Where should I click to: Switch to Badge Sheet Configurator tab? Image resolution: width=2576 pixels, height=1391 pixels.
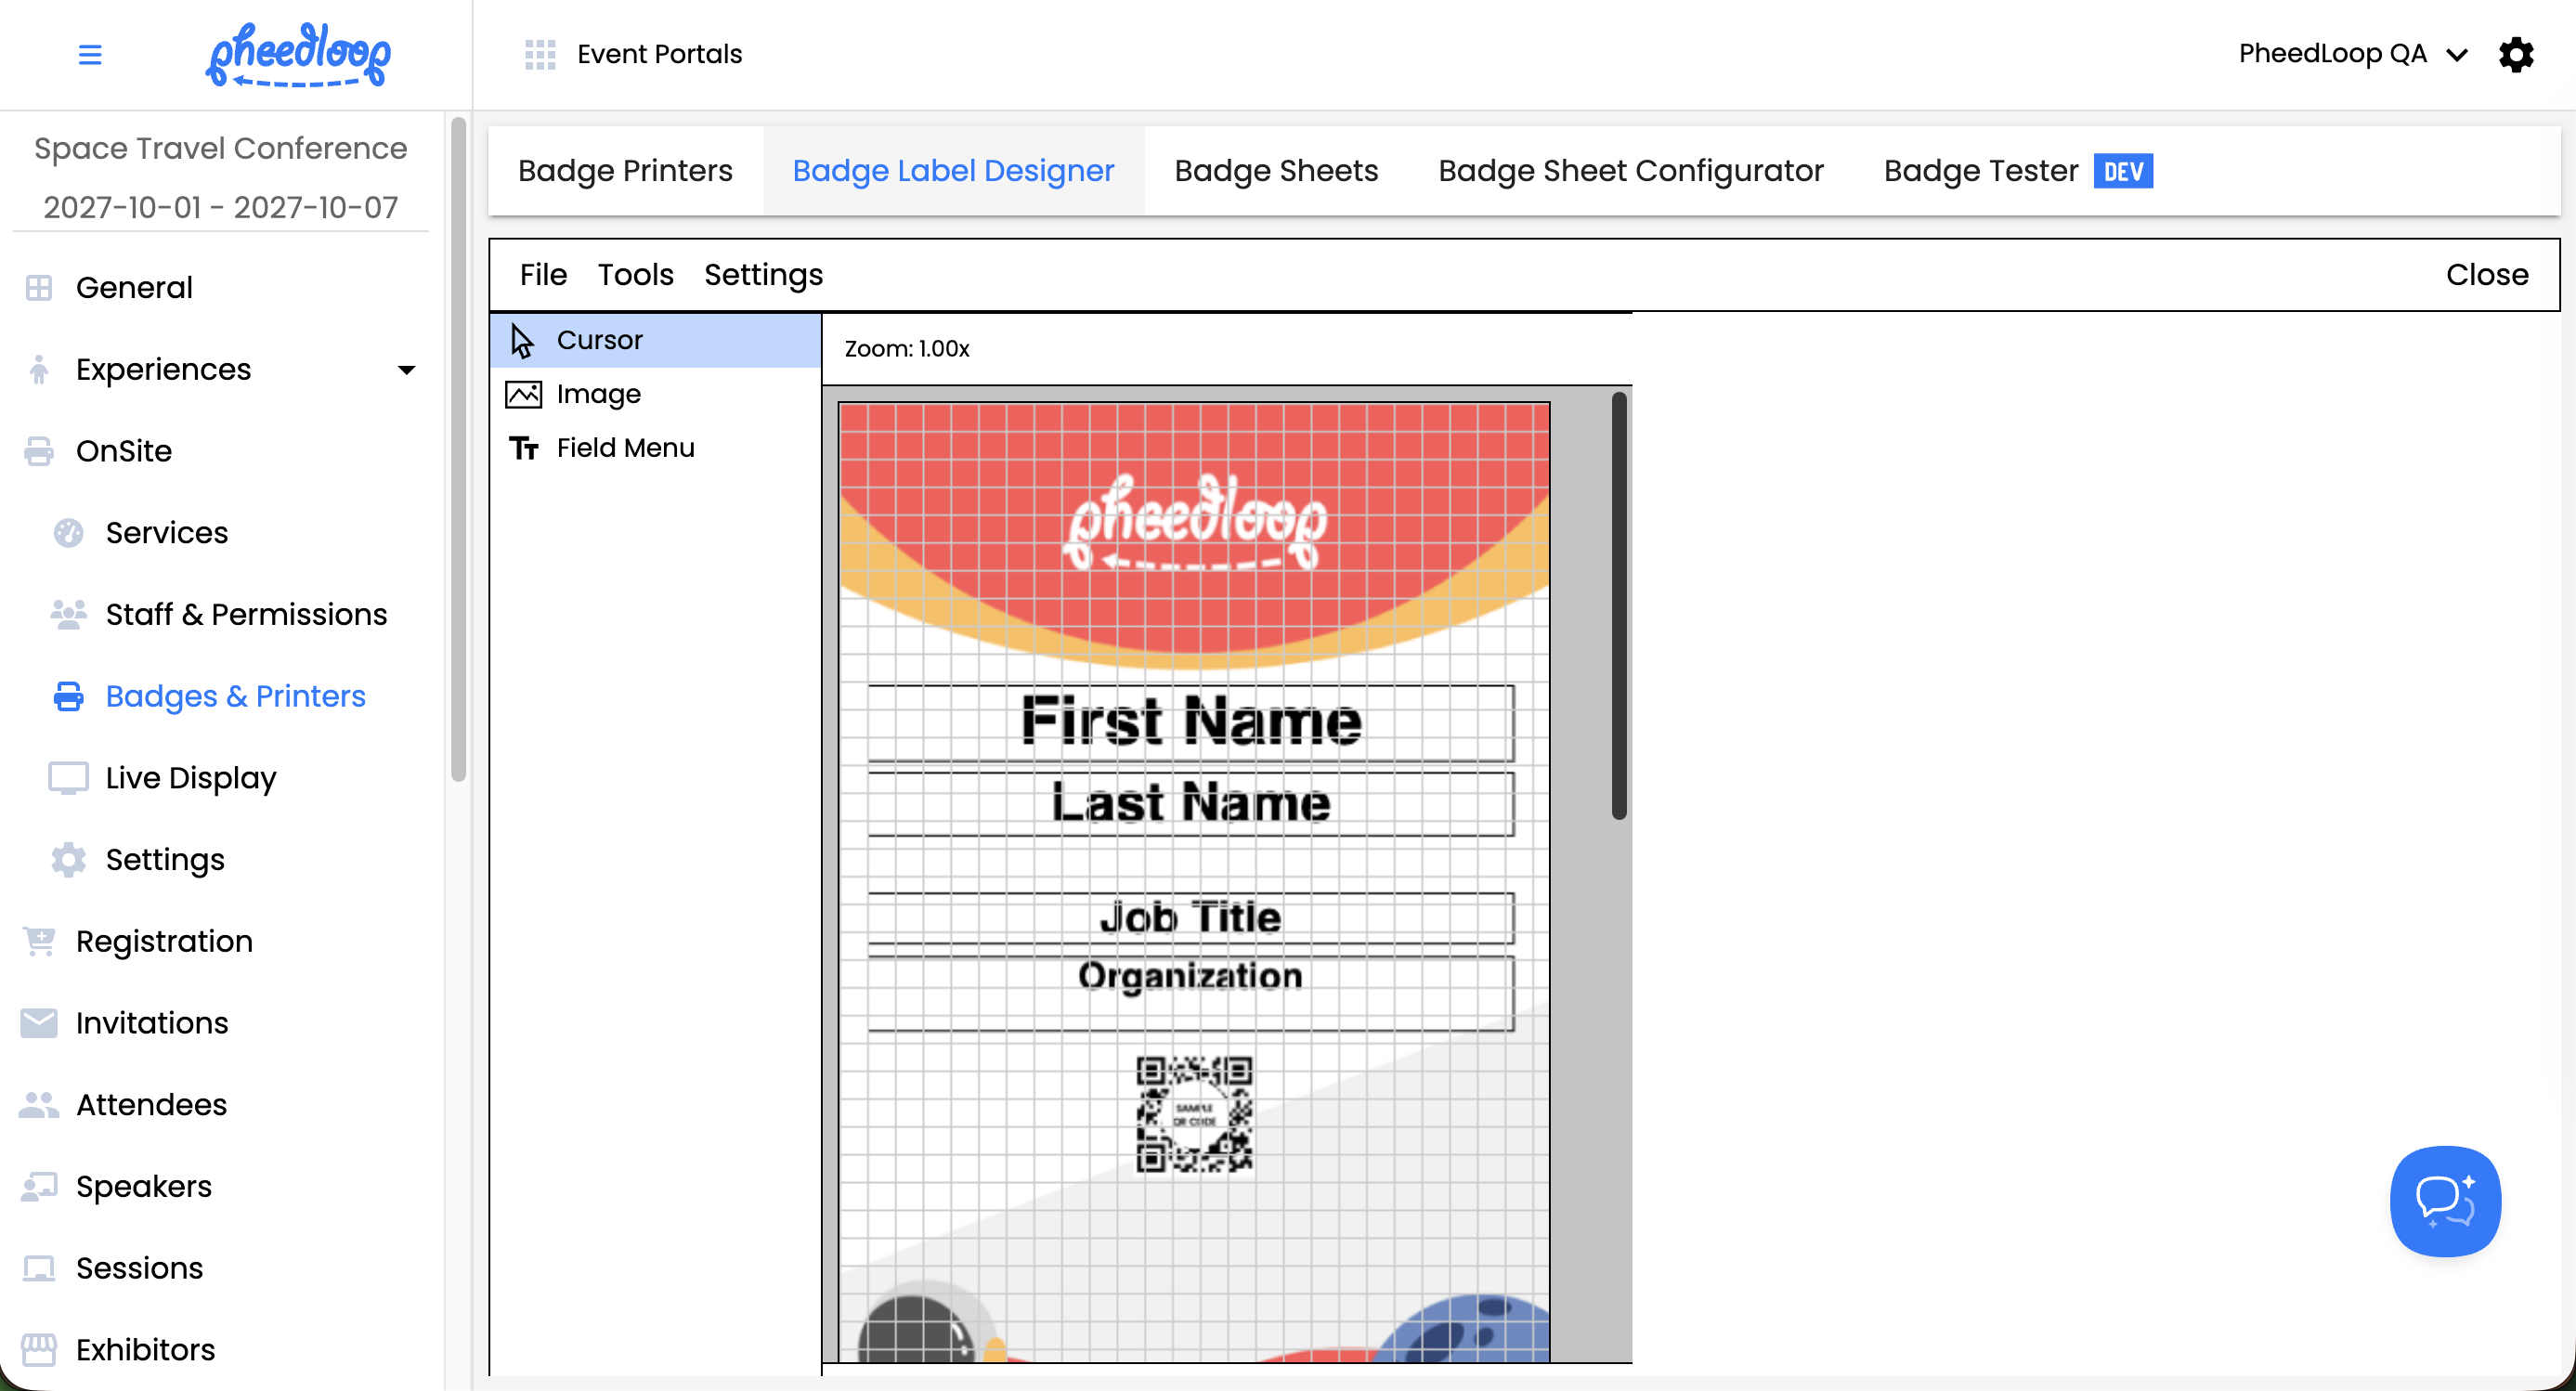1630,171
